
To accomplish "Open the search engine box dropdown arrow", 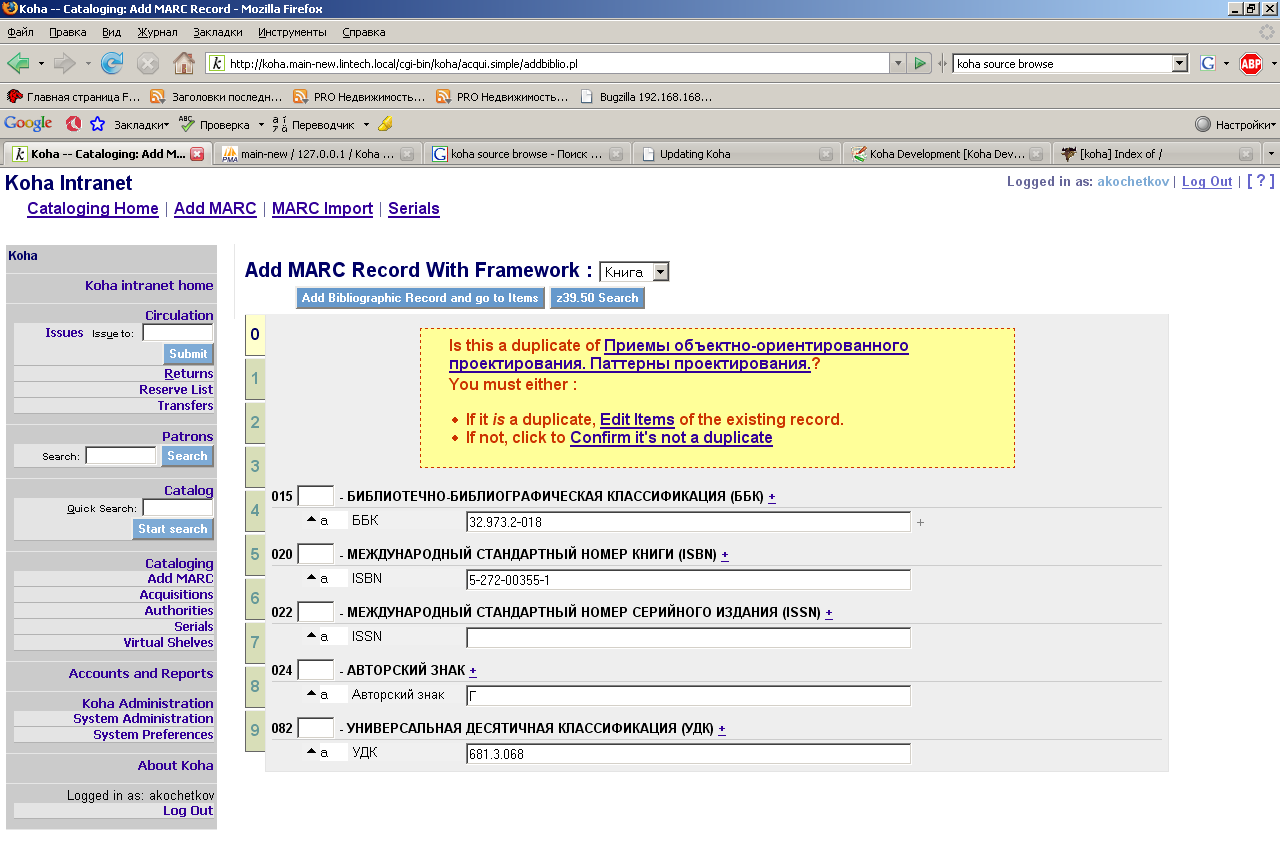I will [1179, 64].
